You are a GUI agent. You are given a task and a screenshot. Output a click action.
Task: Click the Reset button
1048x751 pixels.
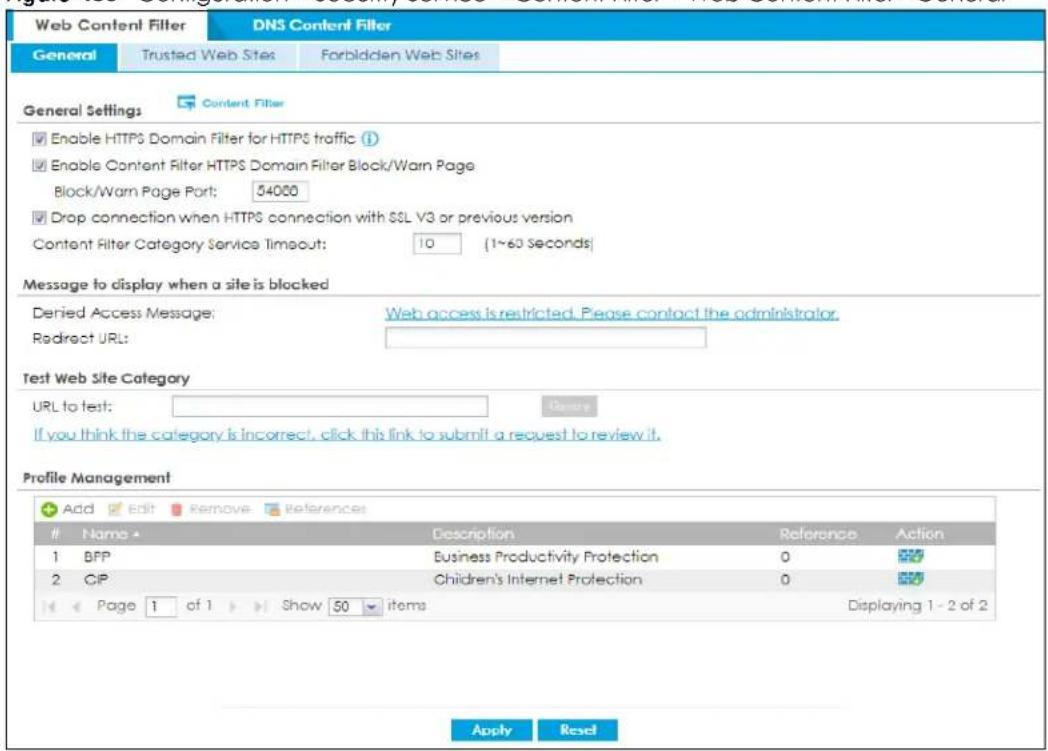point(577,730)
